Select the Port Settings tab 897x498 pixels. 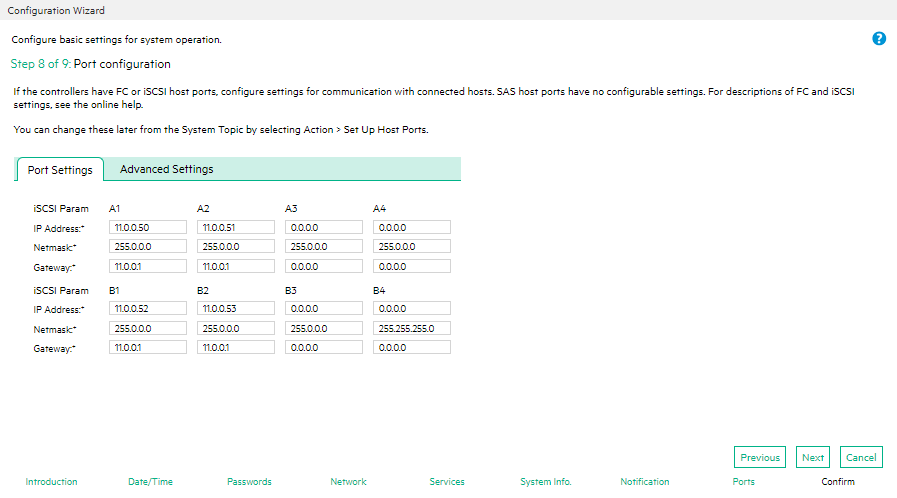(60, 170)
